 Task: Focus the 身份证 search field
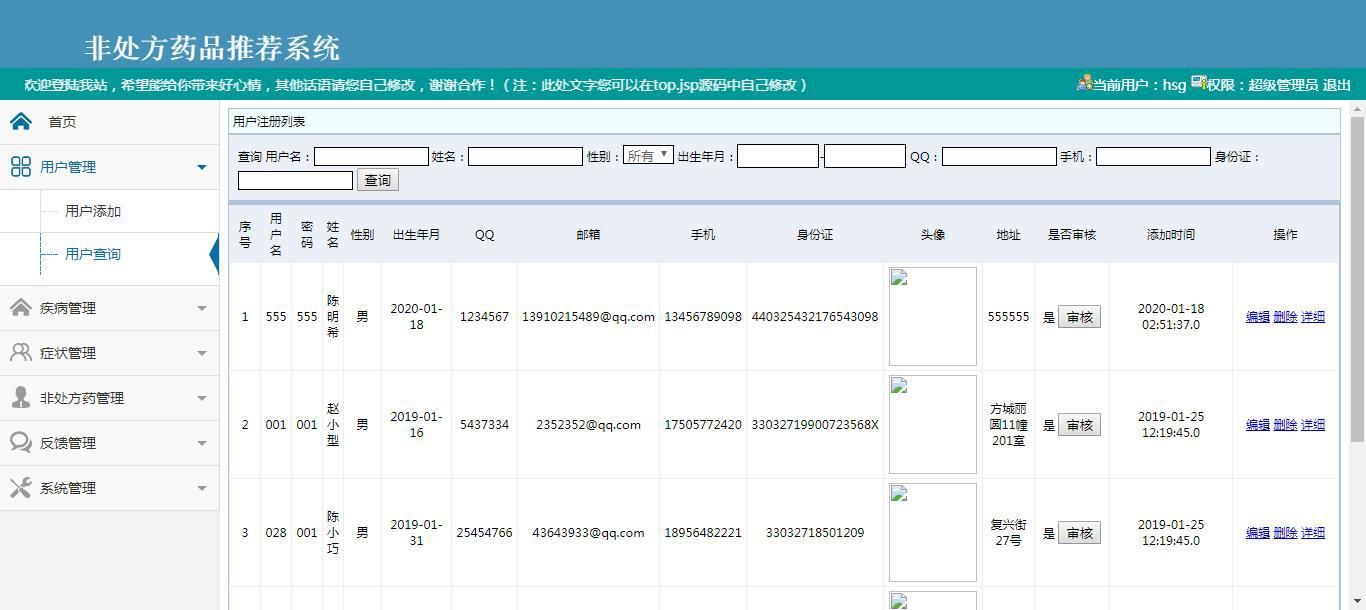[295, 180]
